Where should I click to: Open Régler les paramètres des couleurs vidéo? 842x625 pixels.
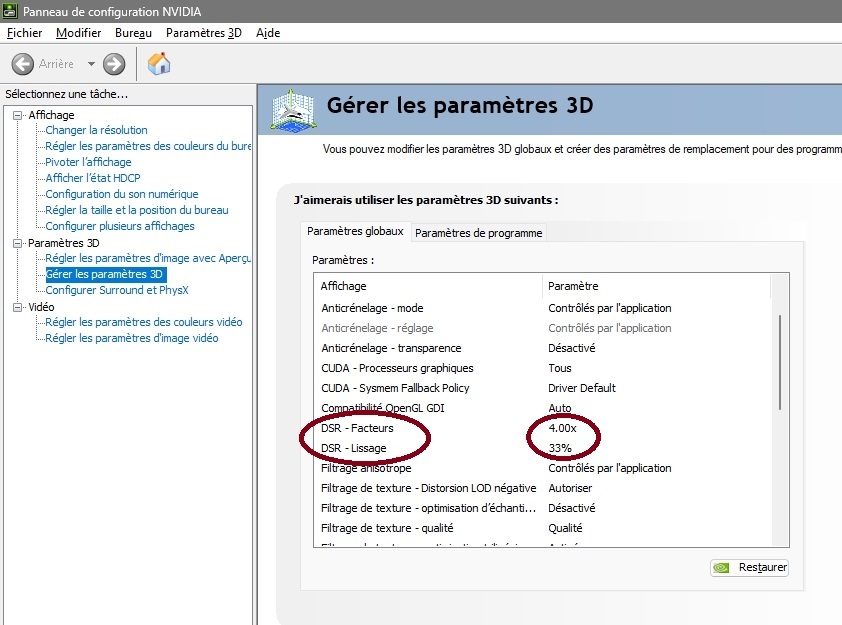point(144,322)
